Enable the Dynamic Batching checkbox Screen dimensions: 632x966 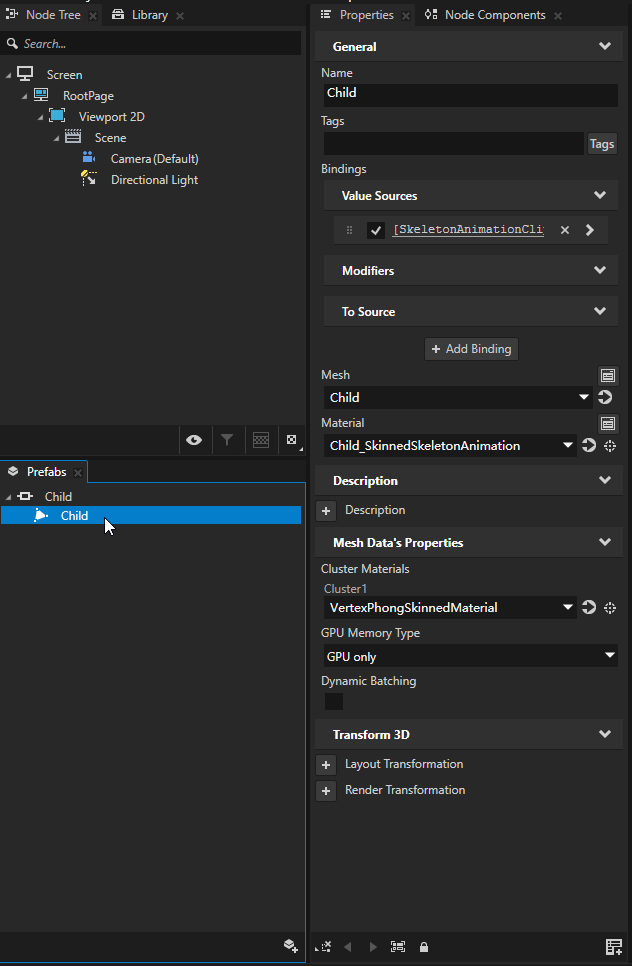(334, 701)
